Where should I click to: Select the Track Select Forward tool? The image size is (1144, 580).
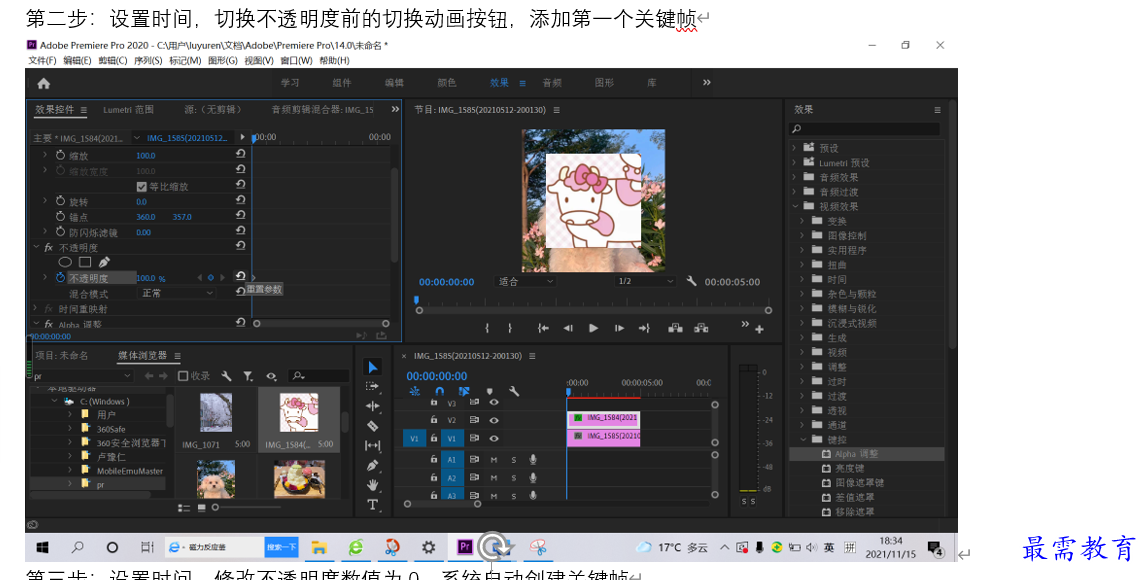372,387
